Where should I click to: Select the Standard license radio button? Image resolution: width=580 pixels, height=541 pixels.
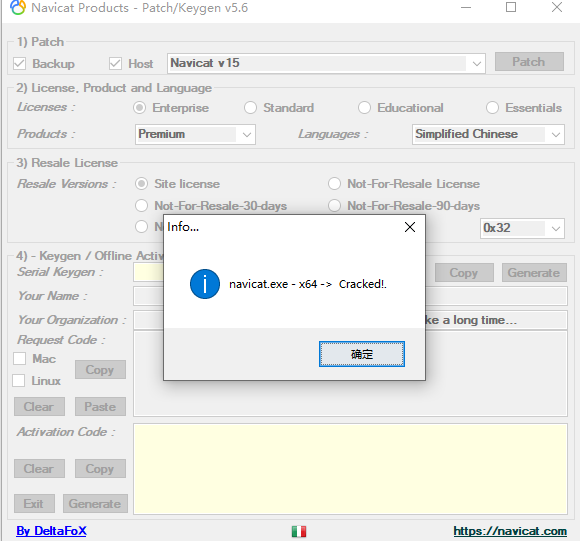[x=250, y=108]
